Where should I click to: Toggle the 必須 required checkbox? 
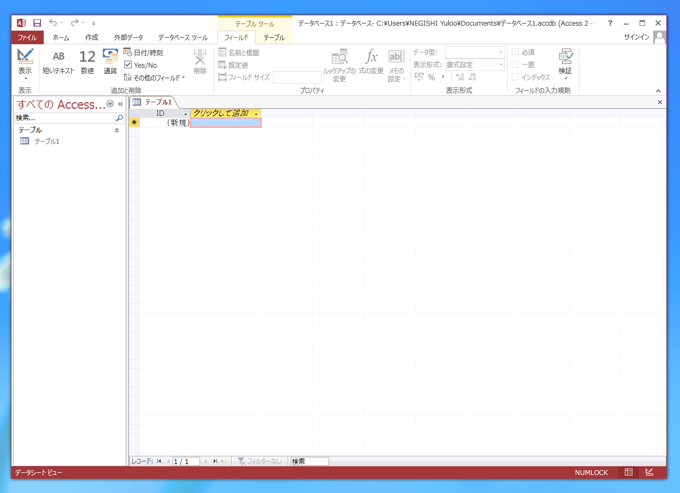pyautogui.click(x=515, y=52)
